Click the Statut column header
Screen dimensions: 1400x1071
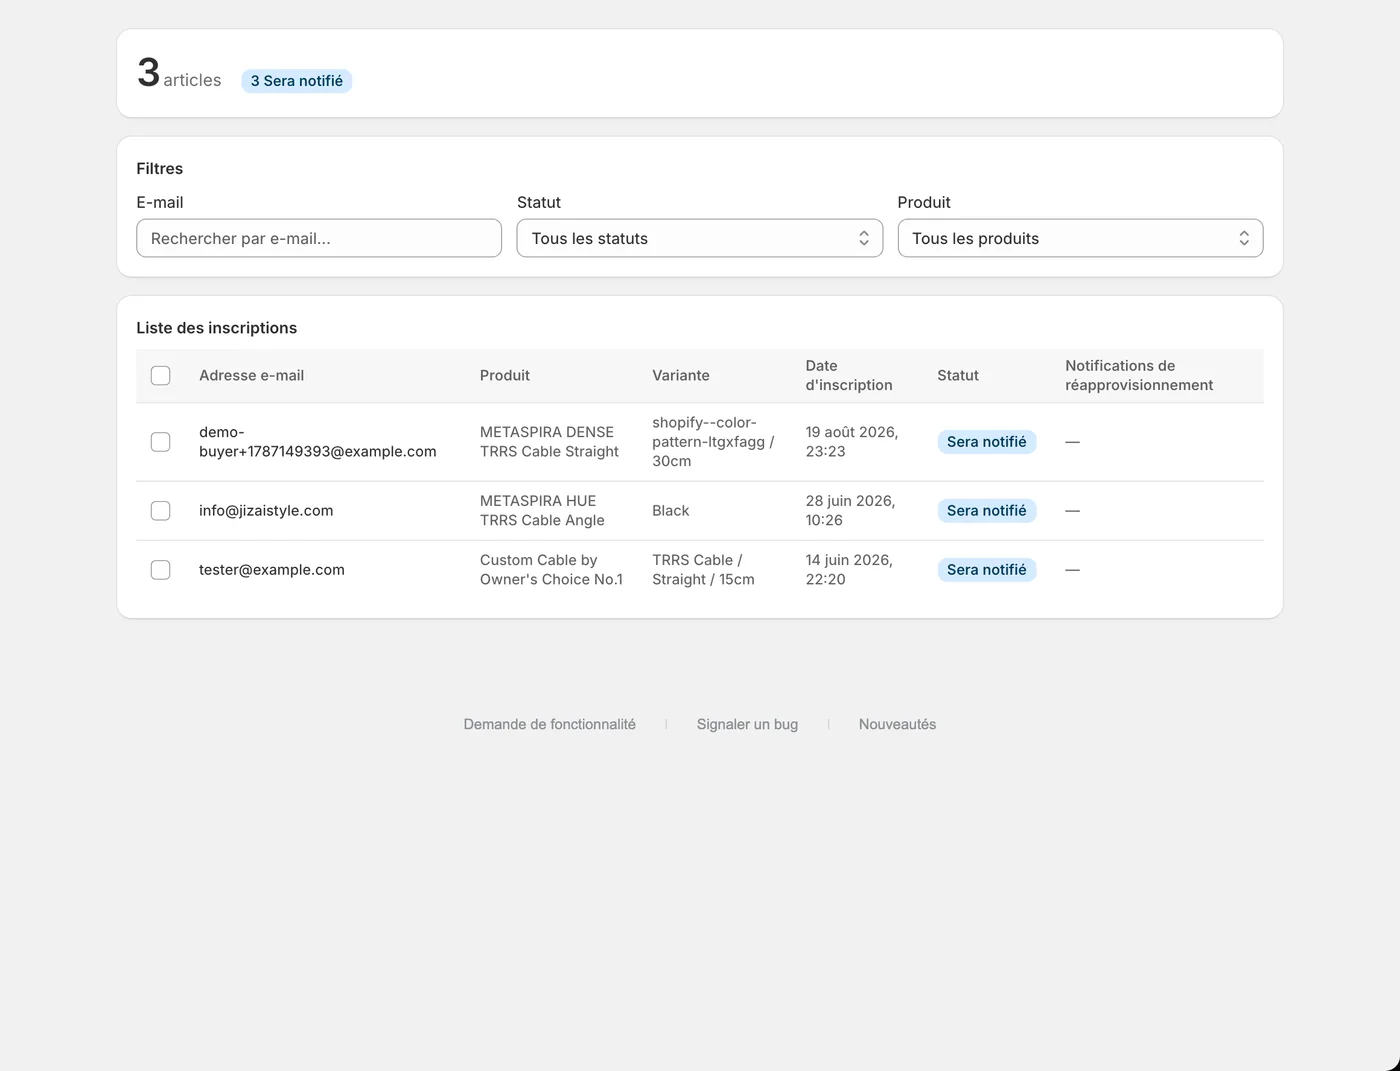click(x=958, y=376)
